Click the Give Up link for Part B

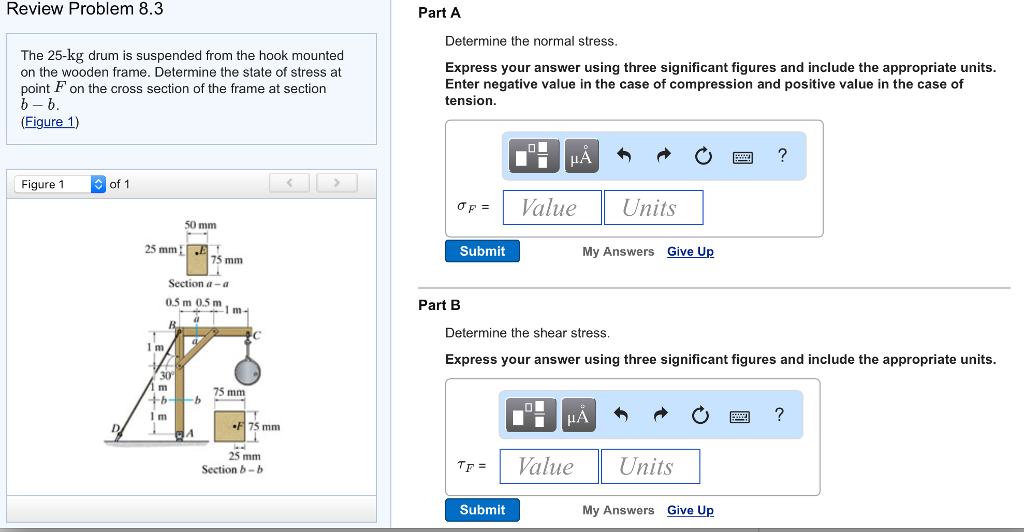(690, 510)
